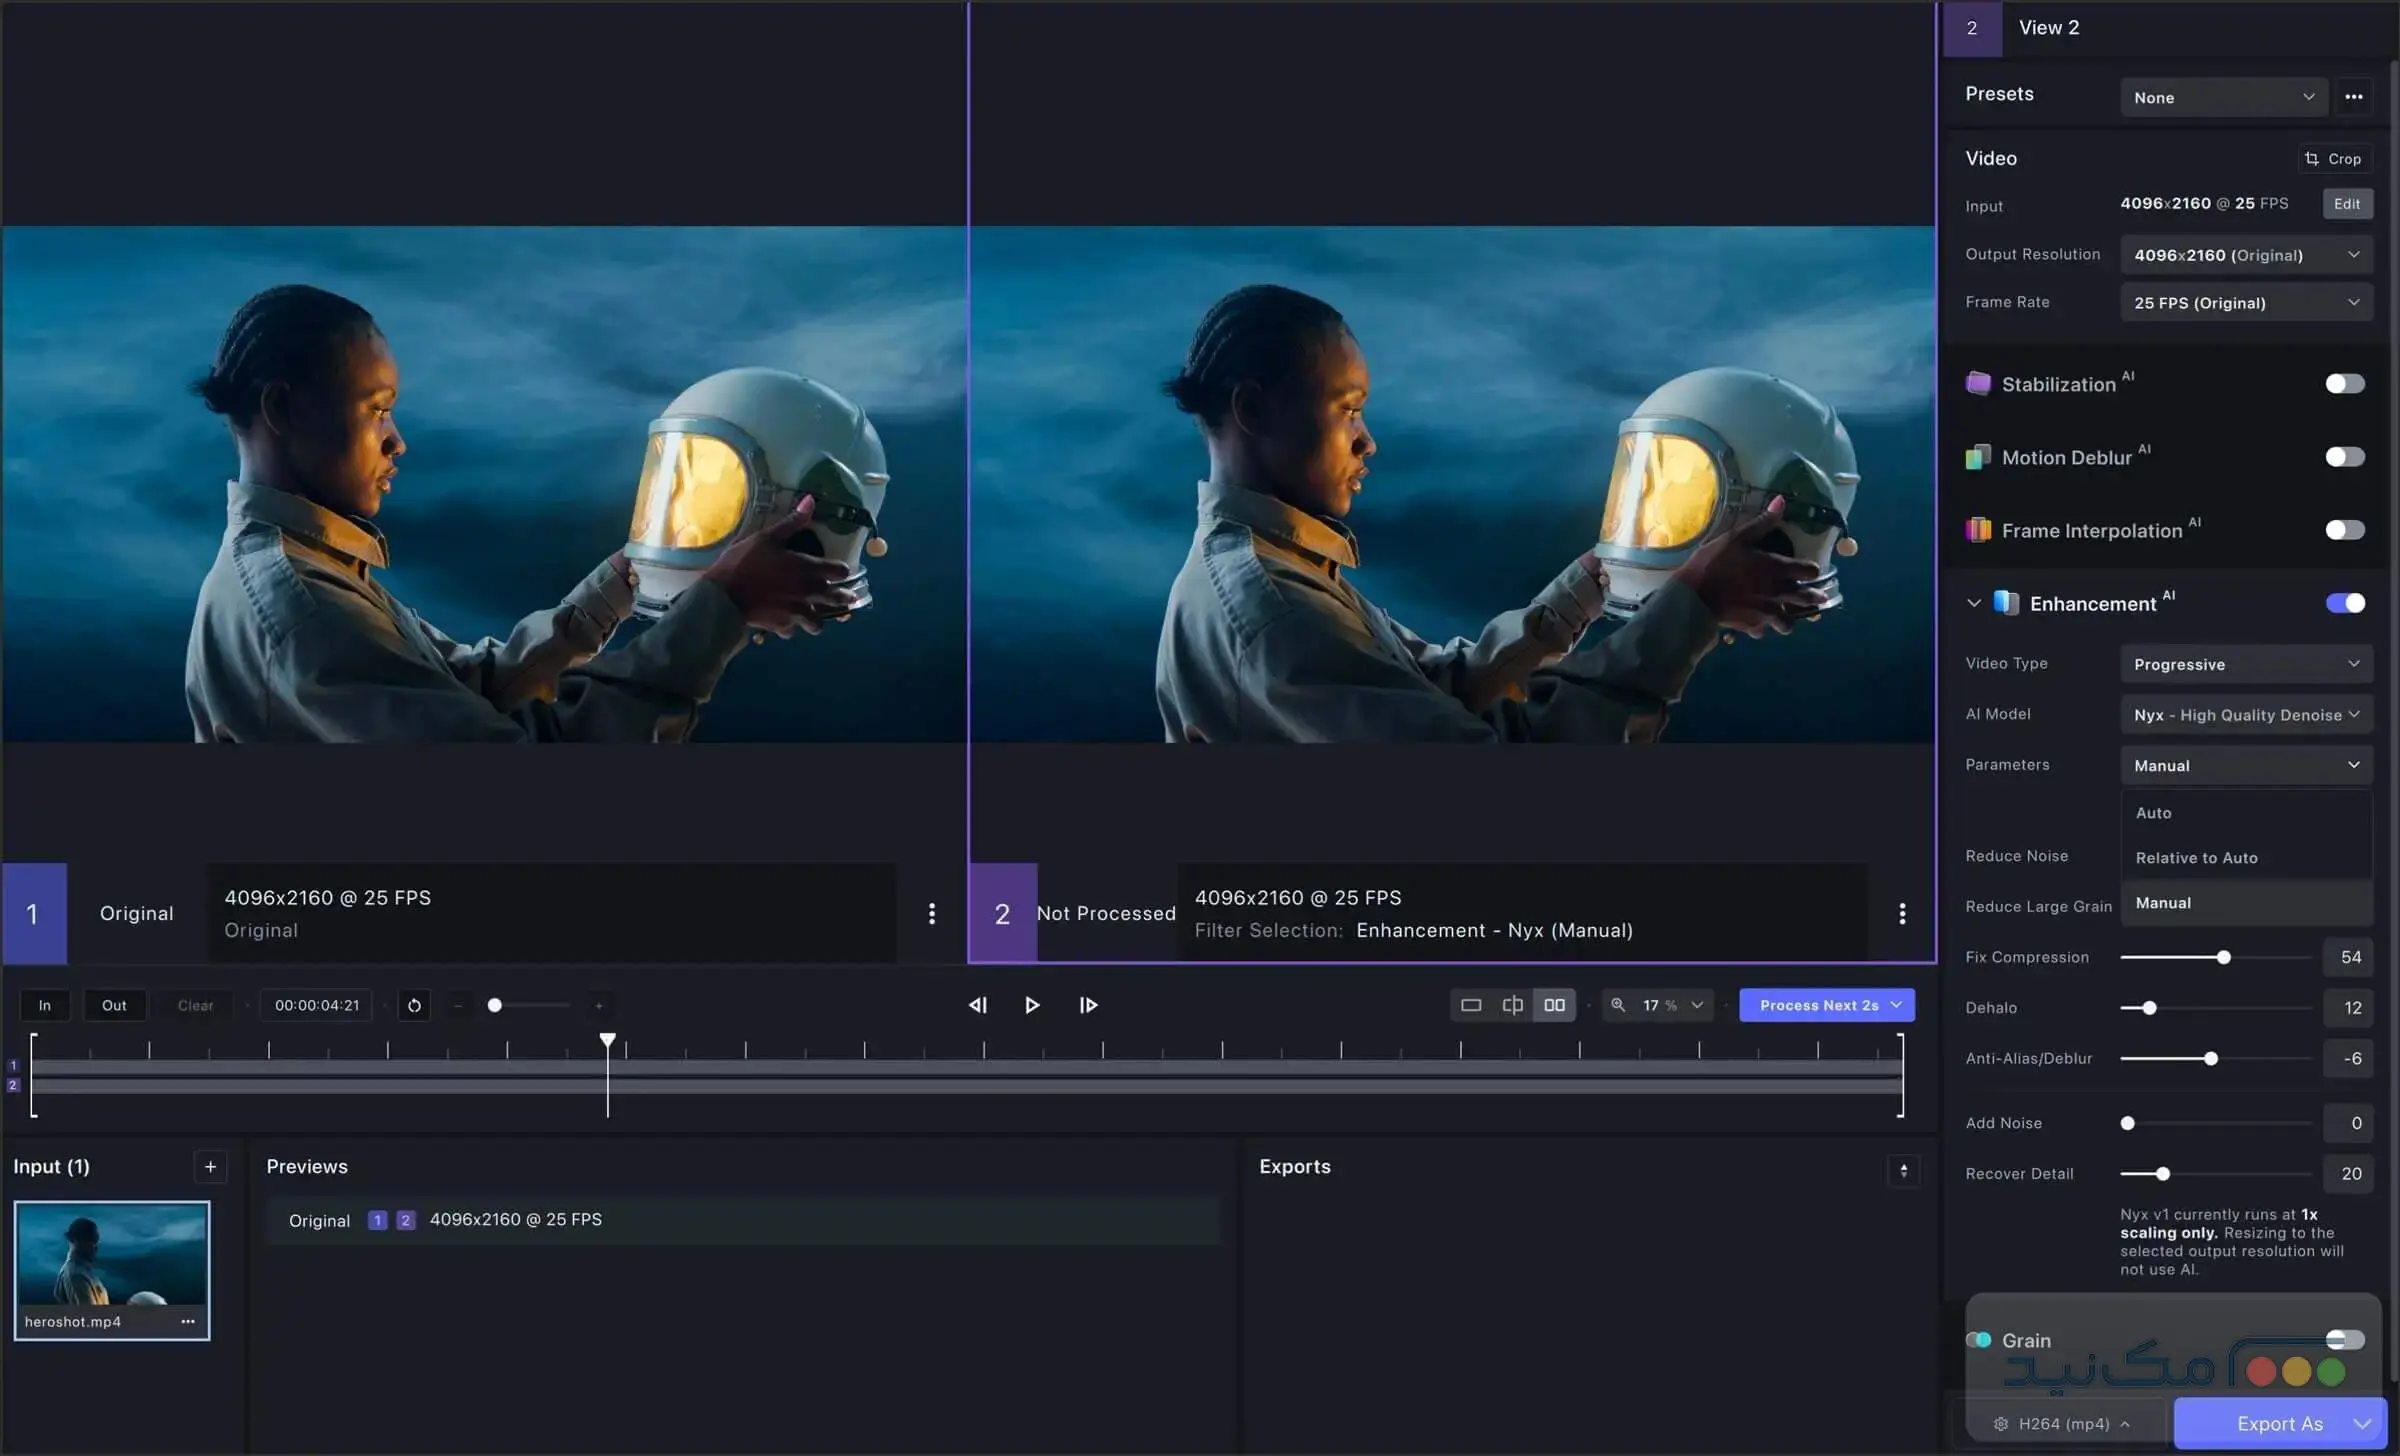Open the gear settings icon next to H264
The width and height of the screenshot is (2400, 1456).
click(x=2001, y=1423)
